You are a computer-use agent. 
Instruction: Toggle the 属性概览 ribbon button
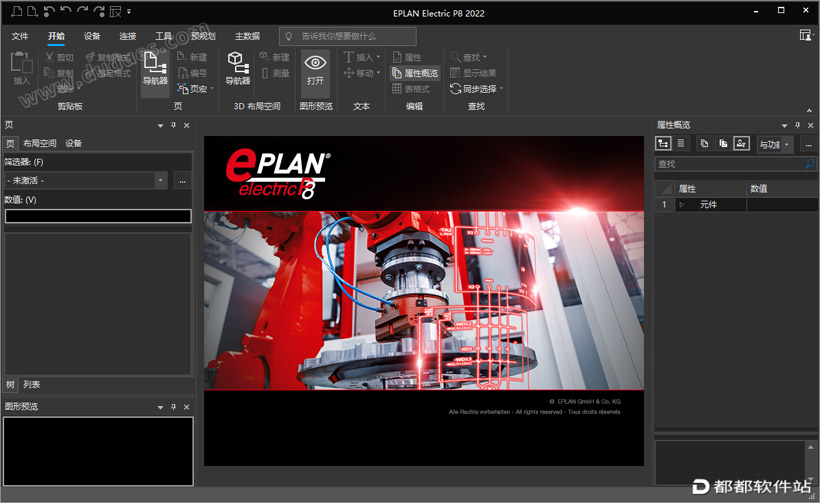416,73
